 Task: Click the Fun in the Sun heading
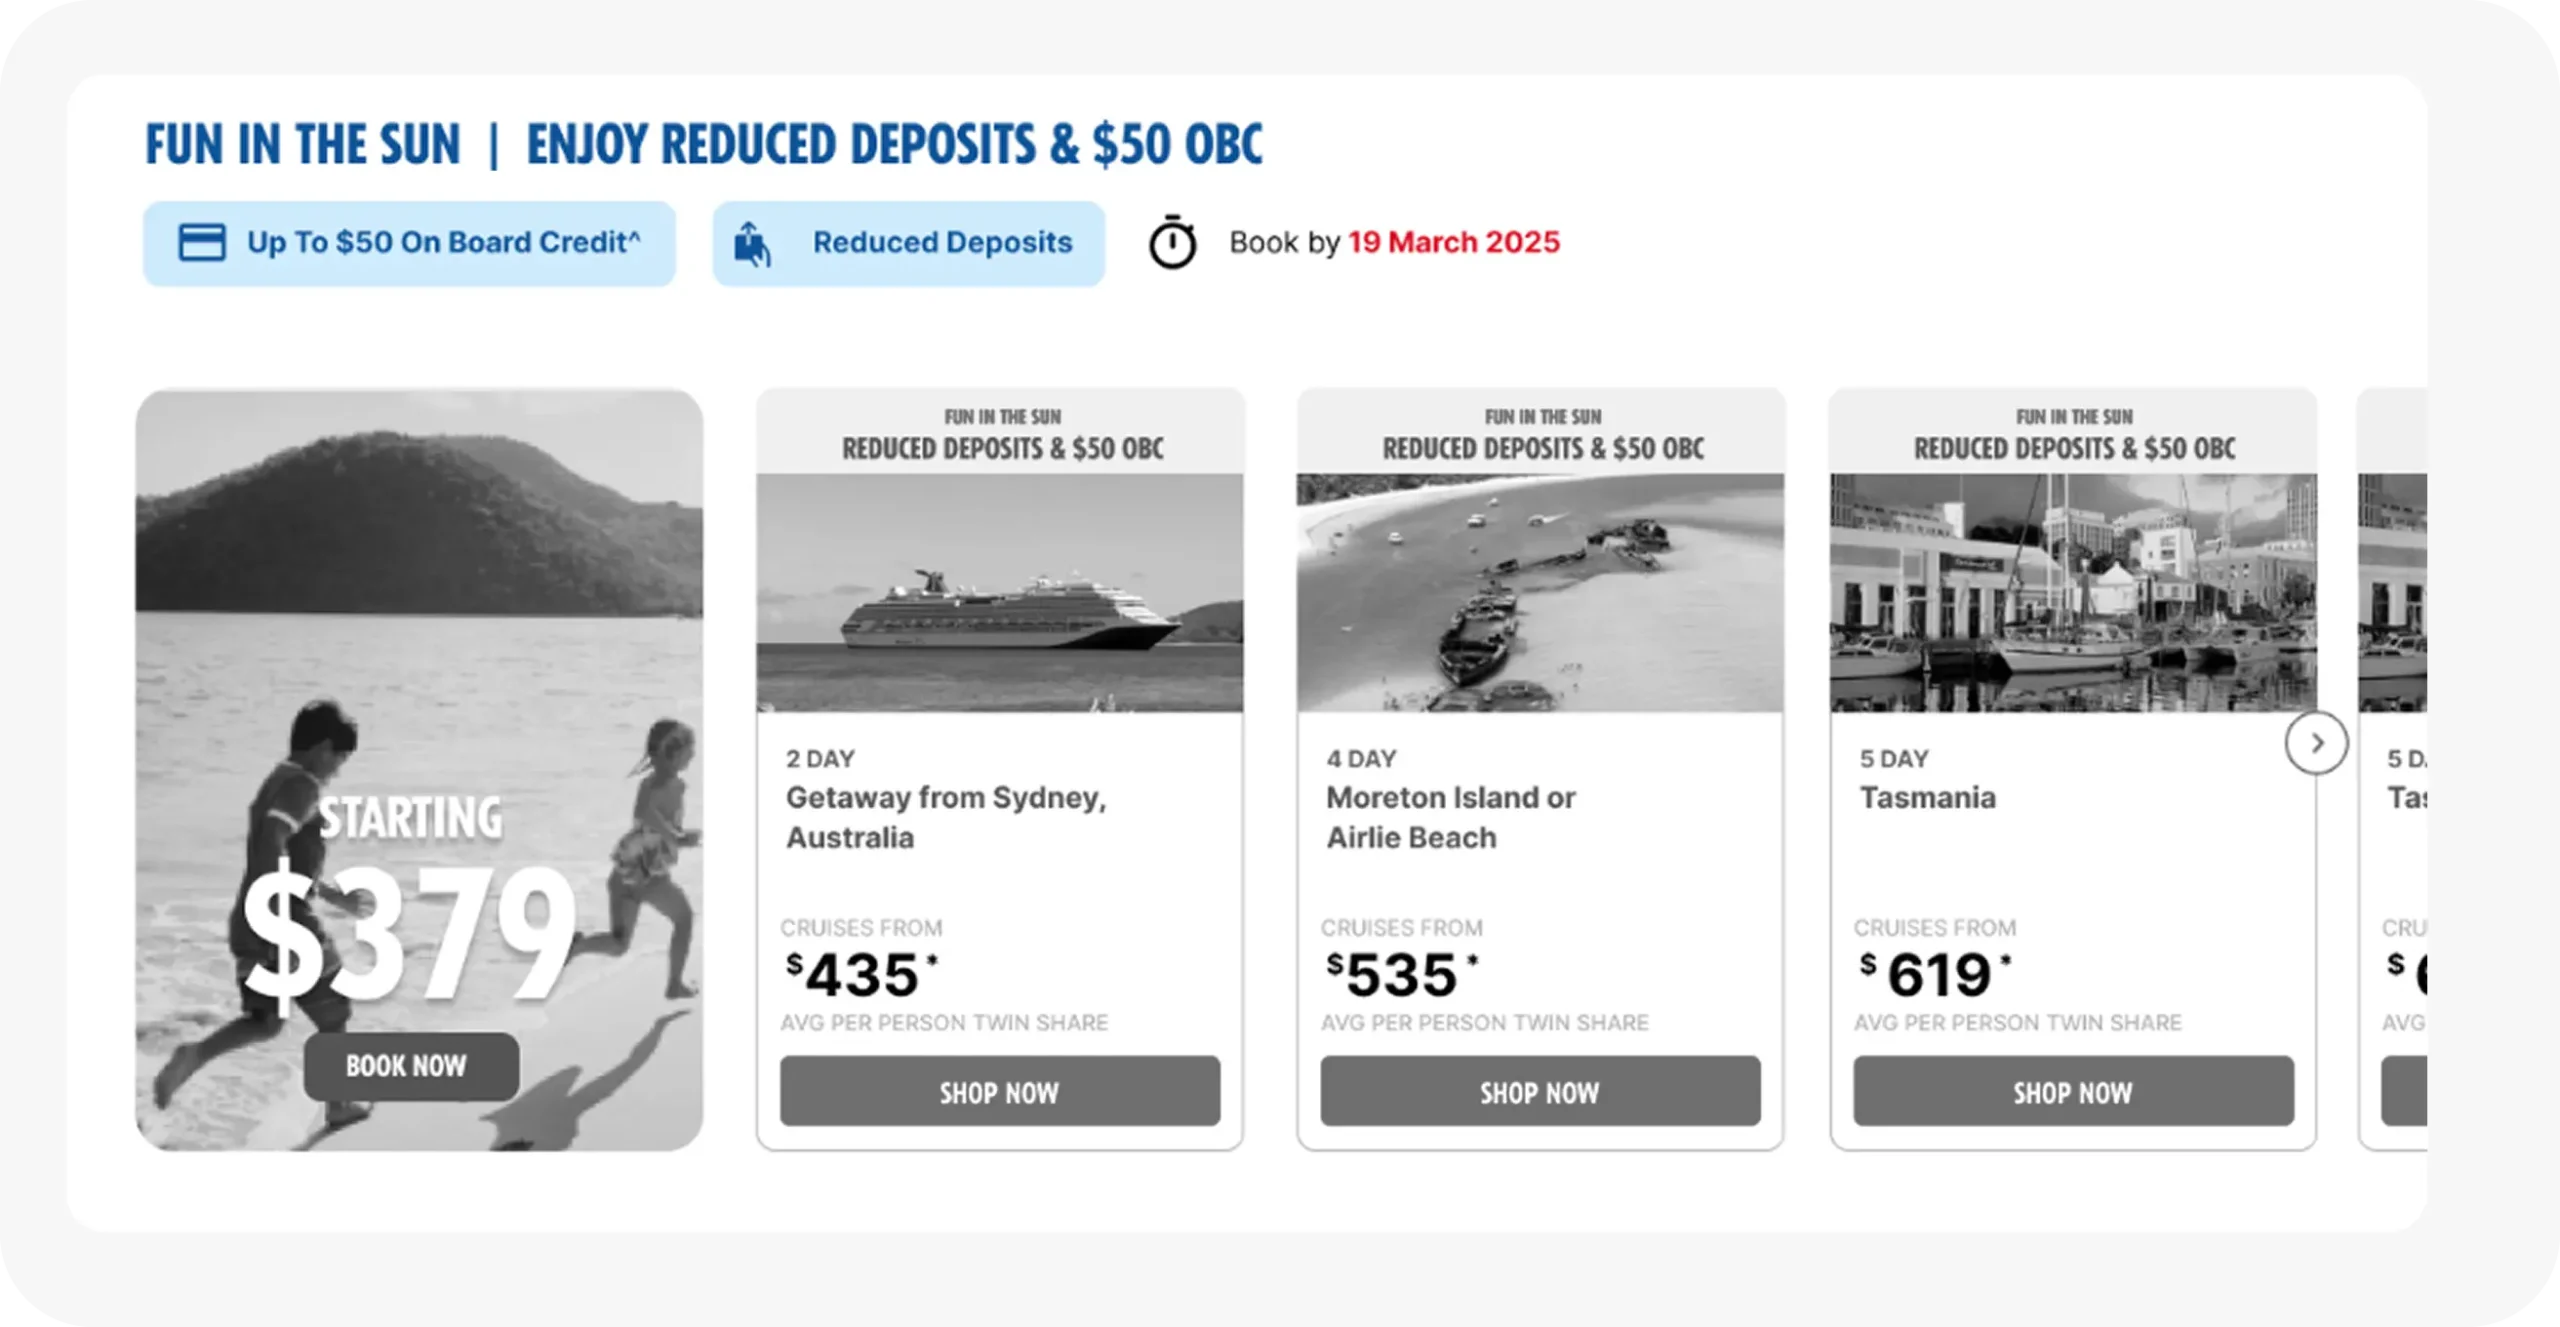(x=703, y=144)
